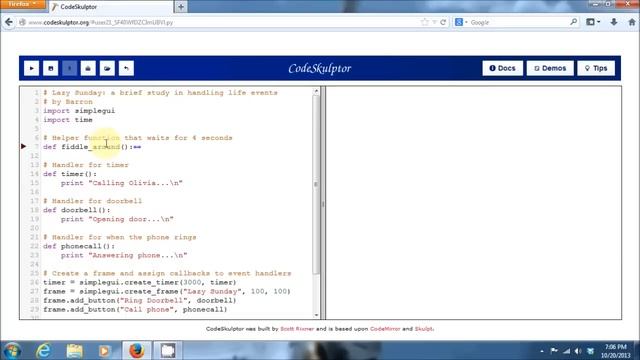Click the CodeSkulptor title in the blue header
Viewport: 640px width, 360px height.
(320, 68)
